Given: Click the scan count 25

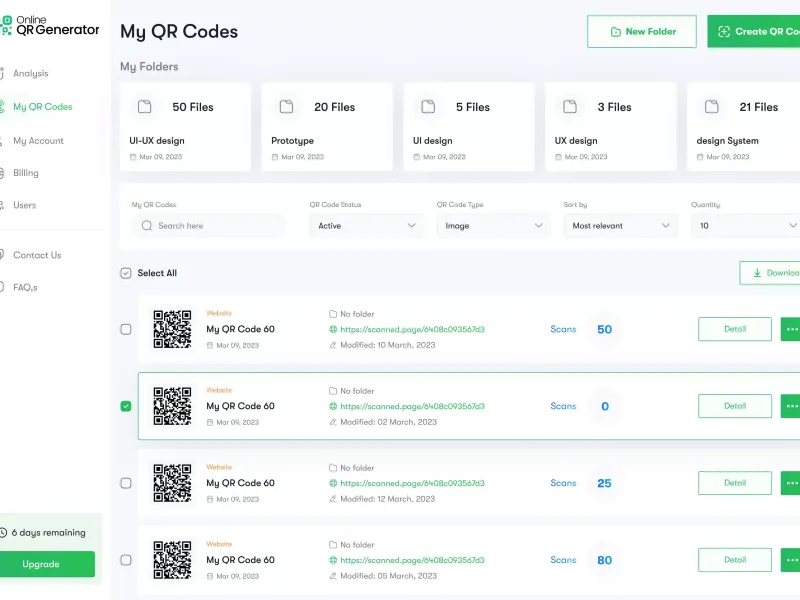Looking at the screenshot, I should [605, 483].
